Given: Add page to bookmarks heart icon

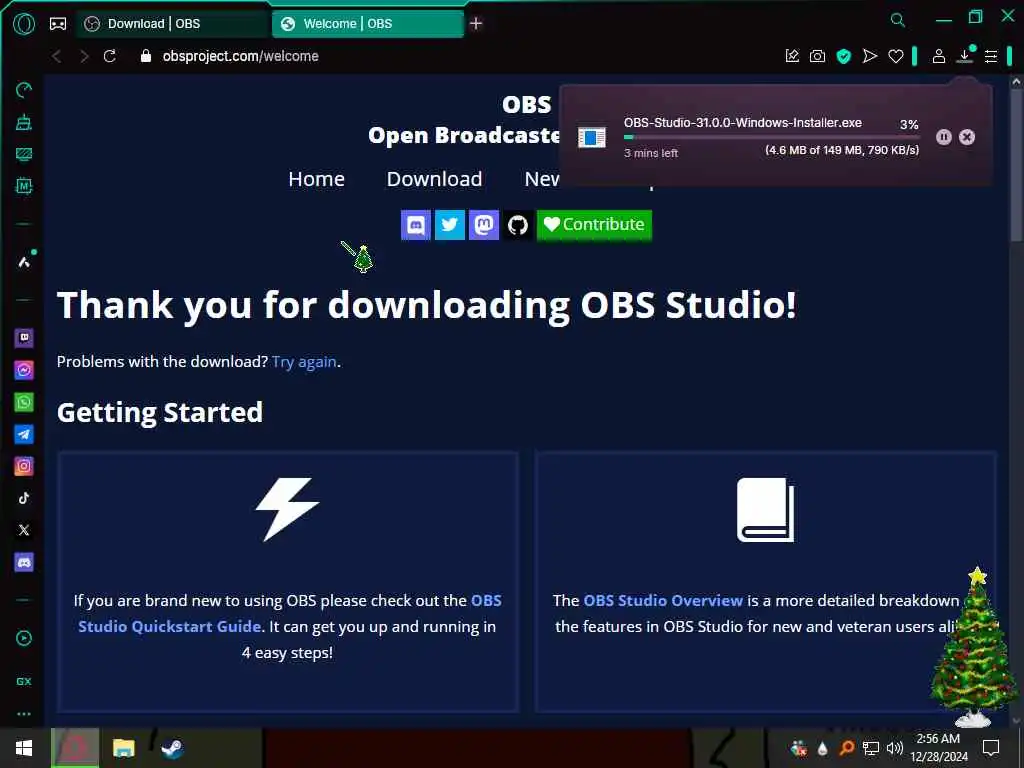Looking at the screenshot, I should (896, 56).
